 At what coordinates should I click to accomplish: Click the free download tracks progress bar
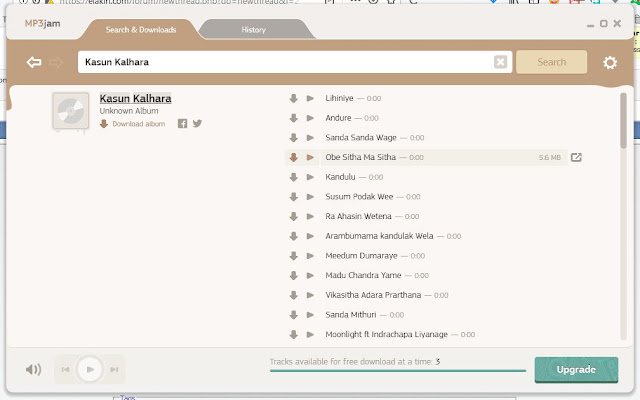pyautogui.click(x=398, y=371)
